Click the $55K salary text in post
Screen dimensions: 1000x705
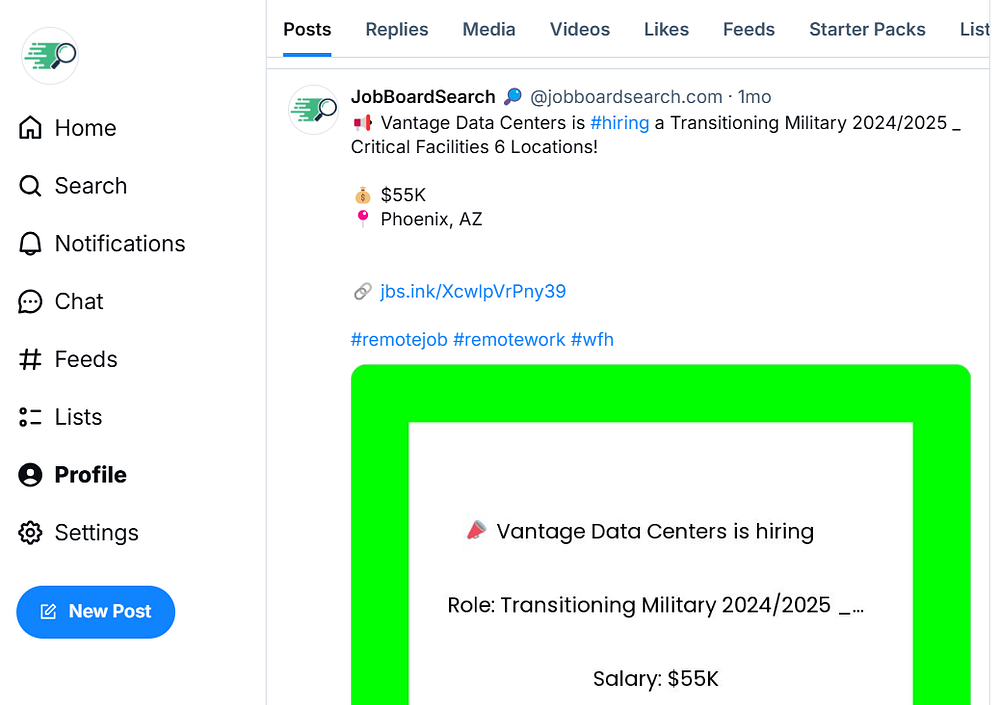click(403, 195)
